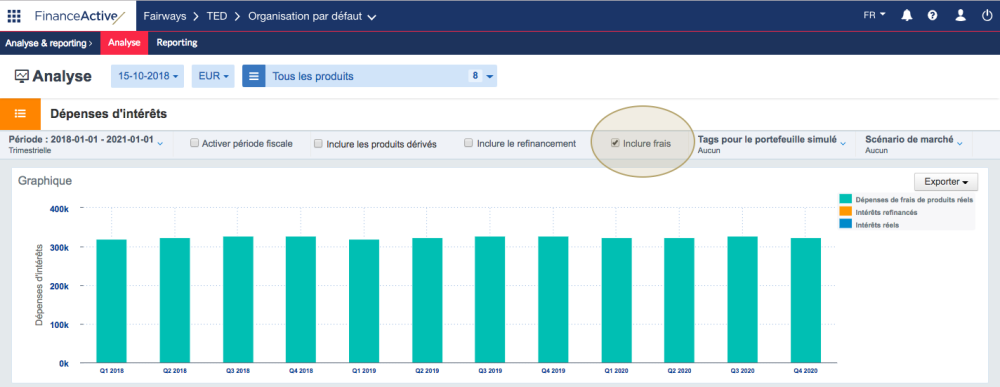Viewport: 1000px width, 387px height.
Task: Click Dépenses de frais de produits réels legend
Action: pos(907,200)
